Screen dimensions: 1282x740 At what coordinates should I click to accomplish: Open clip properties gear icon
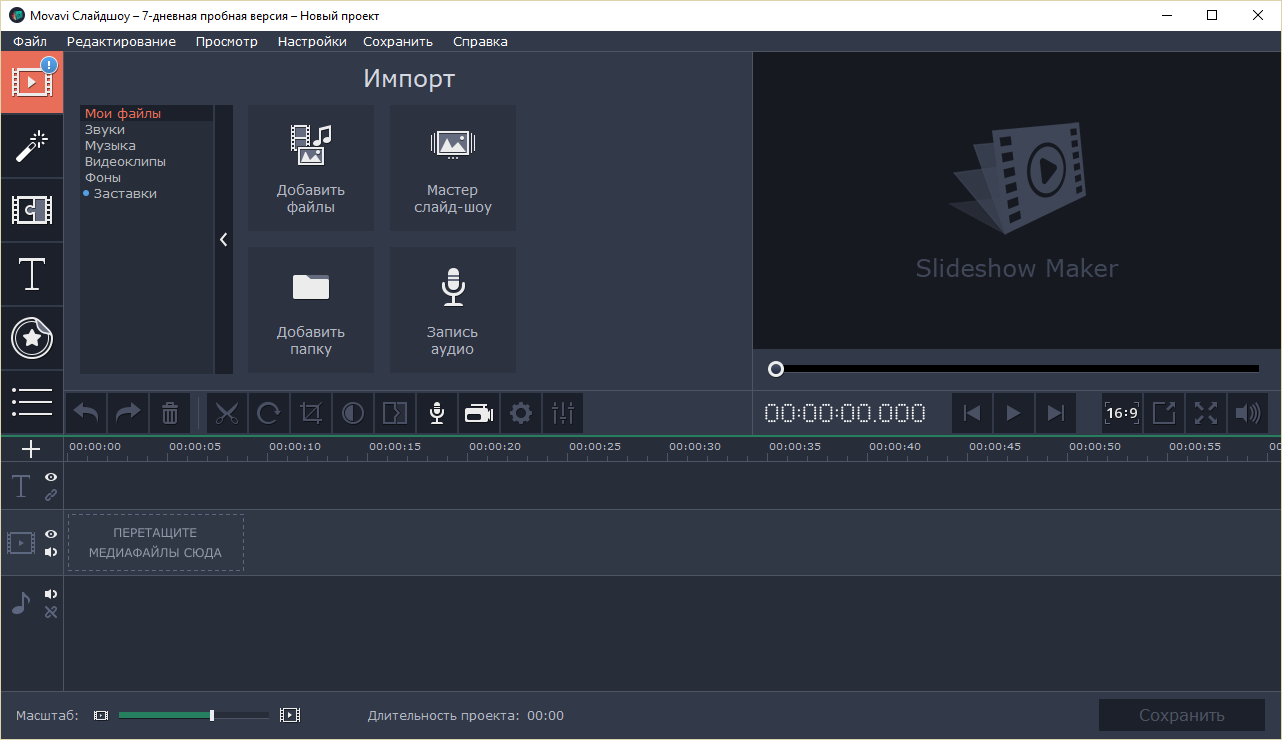pyautogui.click(x=521, y=413)
